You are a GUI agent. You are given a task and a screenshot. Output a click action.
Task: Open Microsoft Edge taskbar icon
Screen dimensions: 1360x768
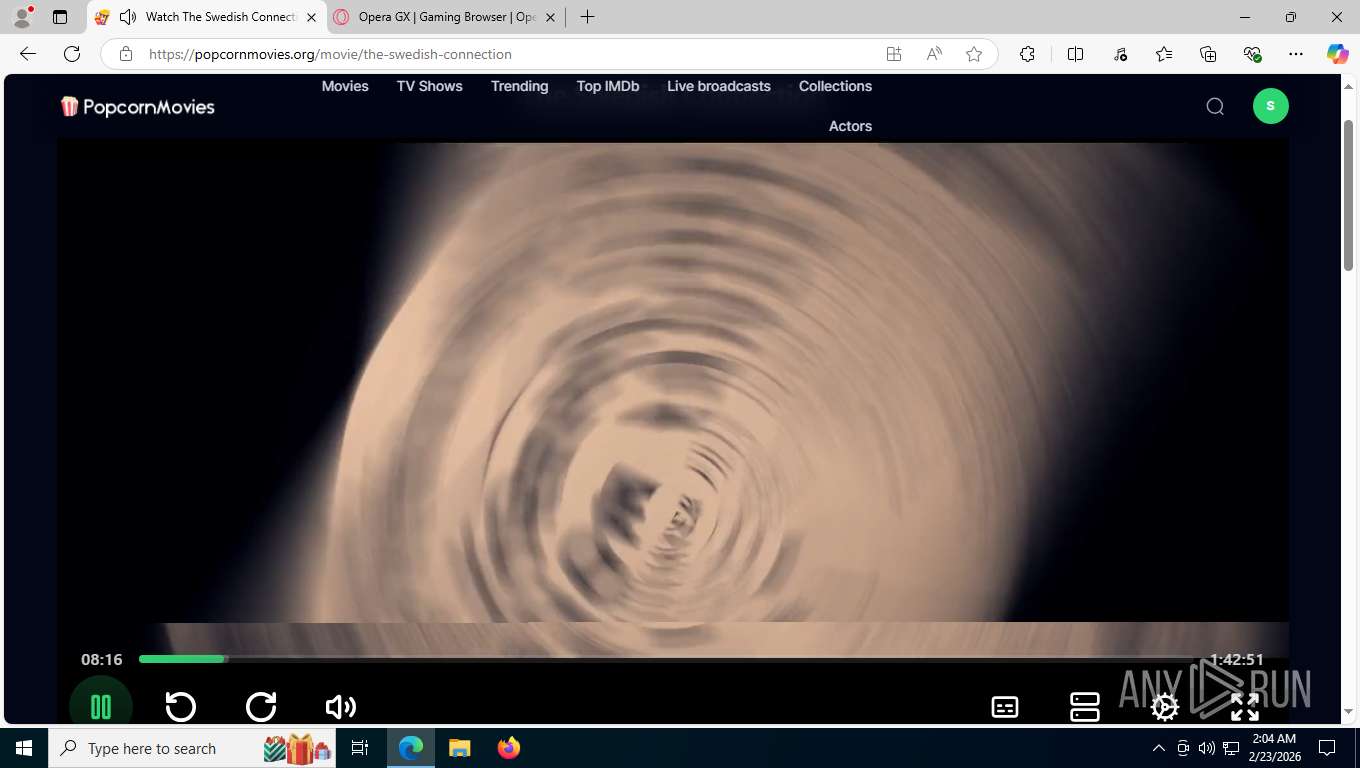[411, 748]
